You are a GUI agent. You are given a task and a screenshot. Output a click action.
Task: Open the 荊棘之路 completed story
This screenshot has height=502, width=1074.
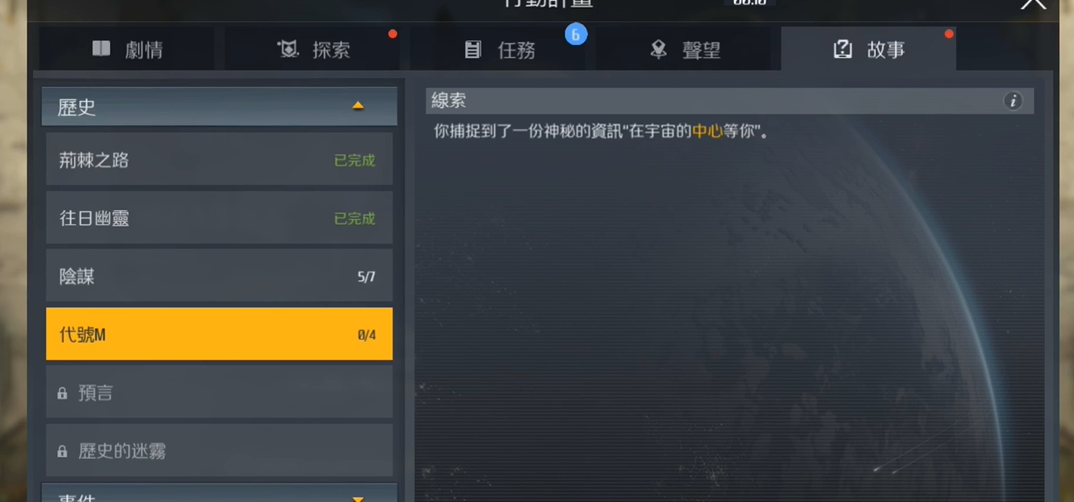pos(219,160)
